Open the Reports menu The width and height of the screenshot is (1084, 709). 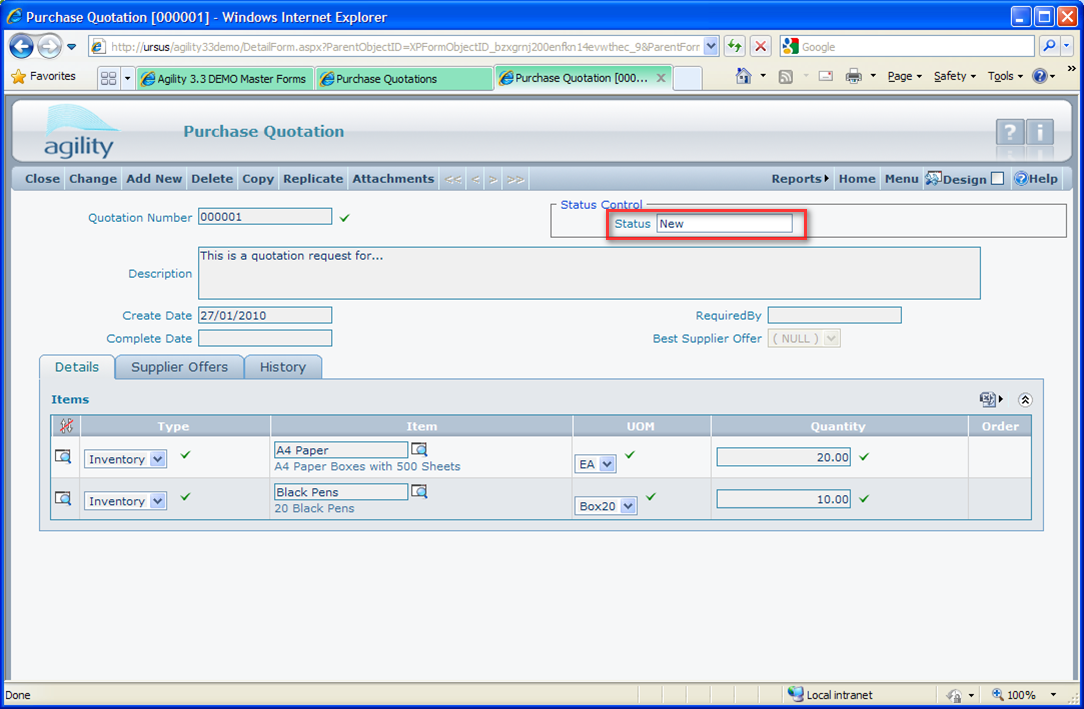pyautogui.click(x=800, y=179)
